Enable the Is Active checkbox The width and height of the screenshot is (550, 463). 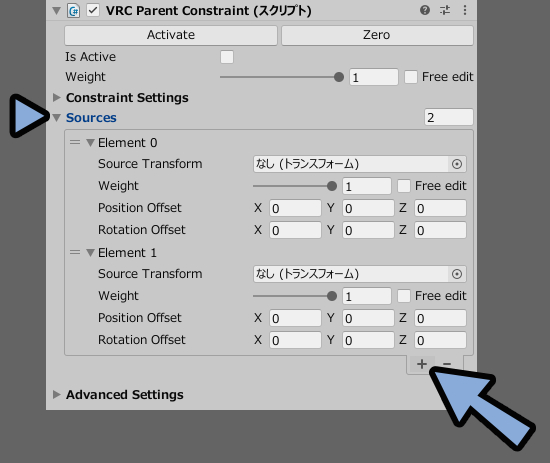227,57
